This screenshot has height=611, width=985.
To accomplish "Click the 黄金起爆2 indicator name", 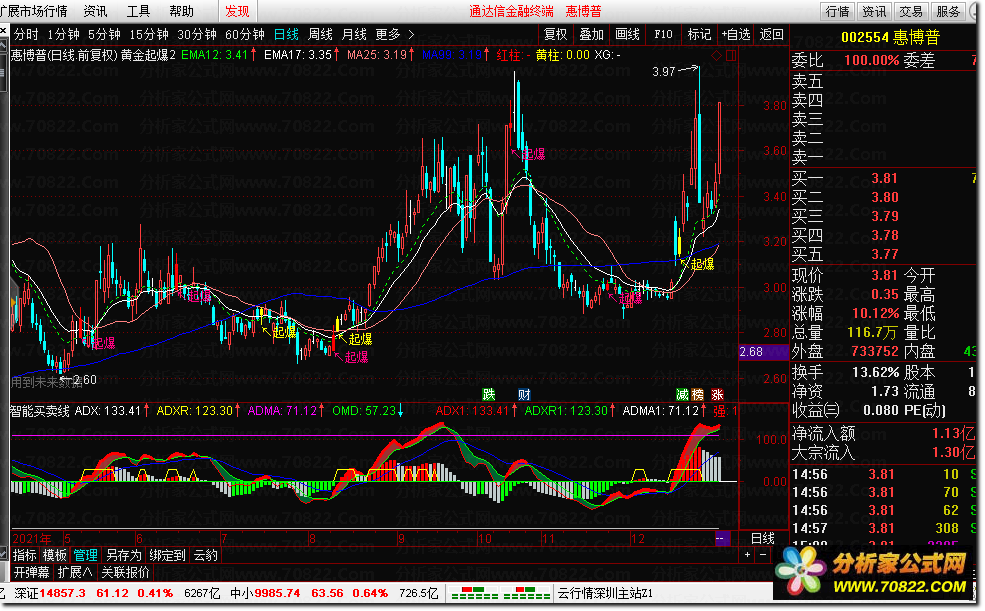I will [x=148, y=55].
